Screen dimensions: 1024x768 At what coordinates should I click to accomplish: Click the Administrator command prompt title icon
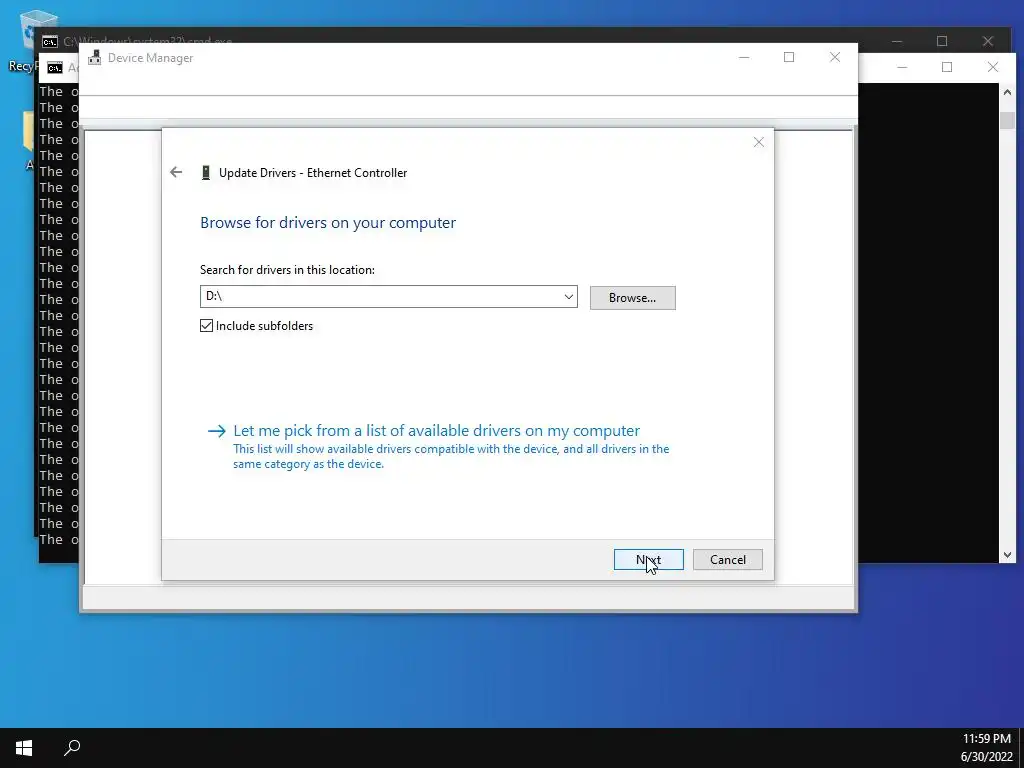tap(55, 68)
